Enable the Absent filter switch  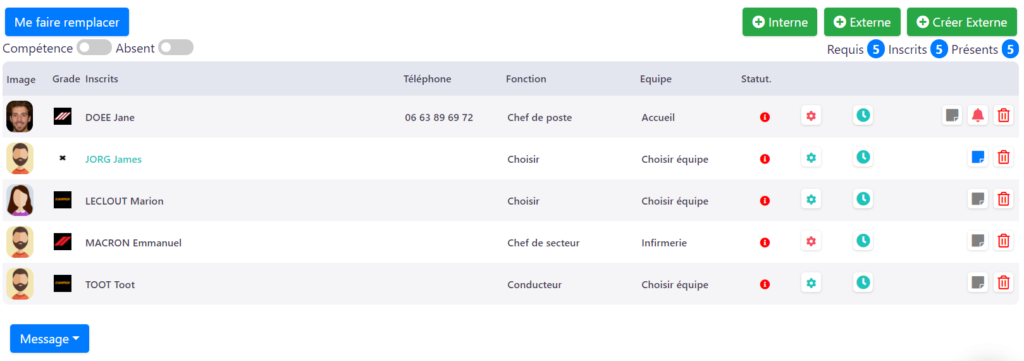176,48
